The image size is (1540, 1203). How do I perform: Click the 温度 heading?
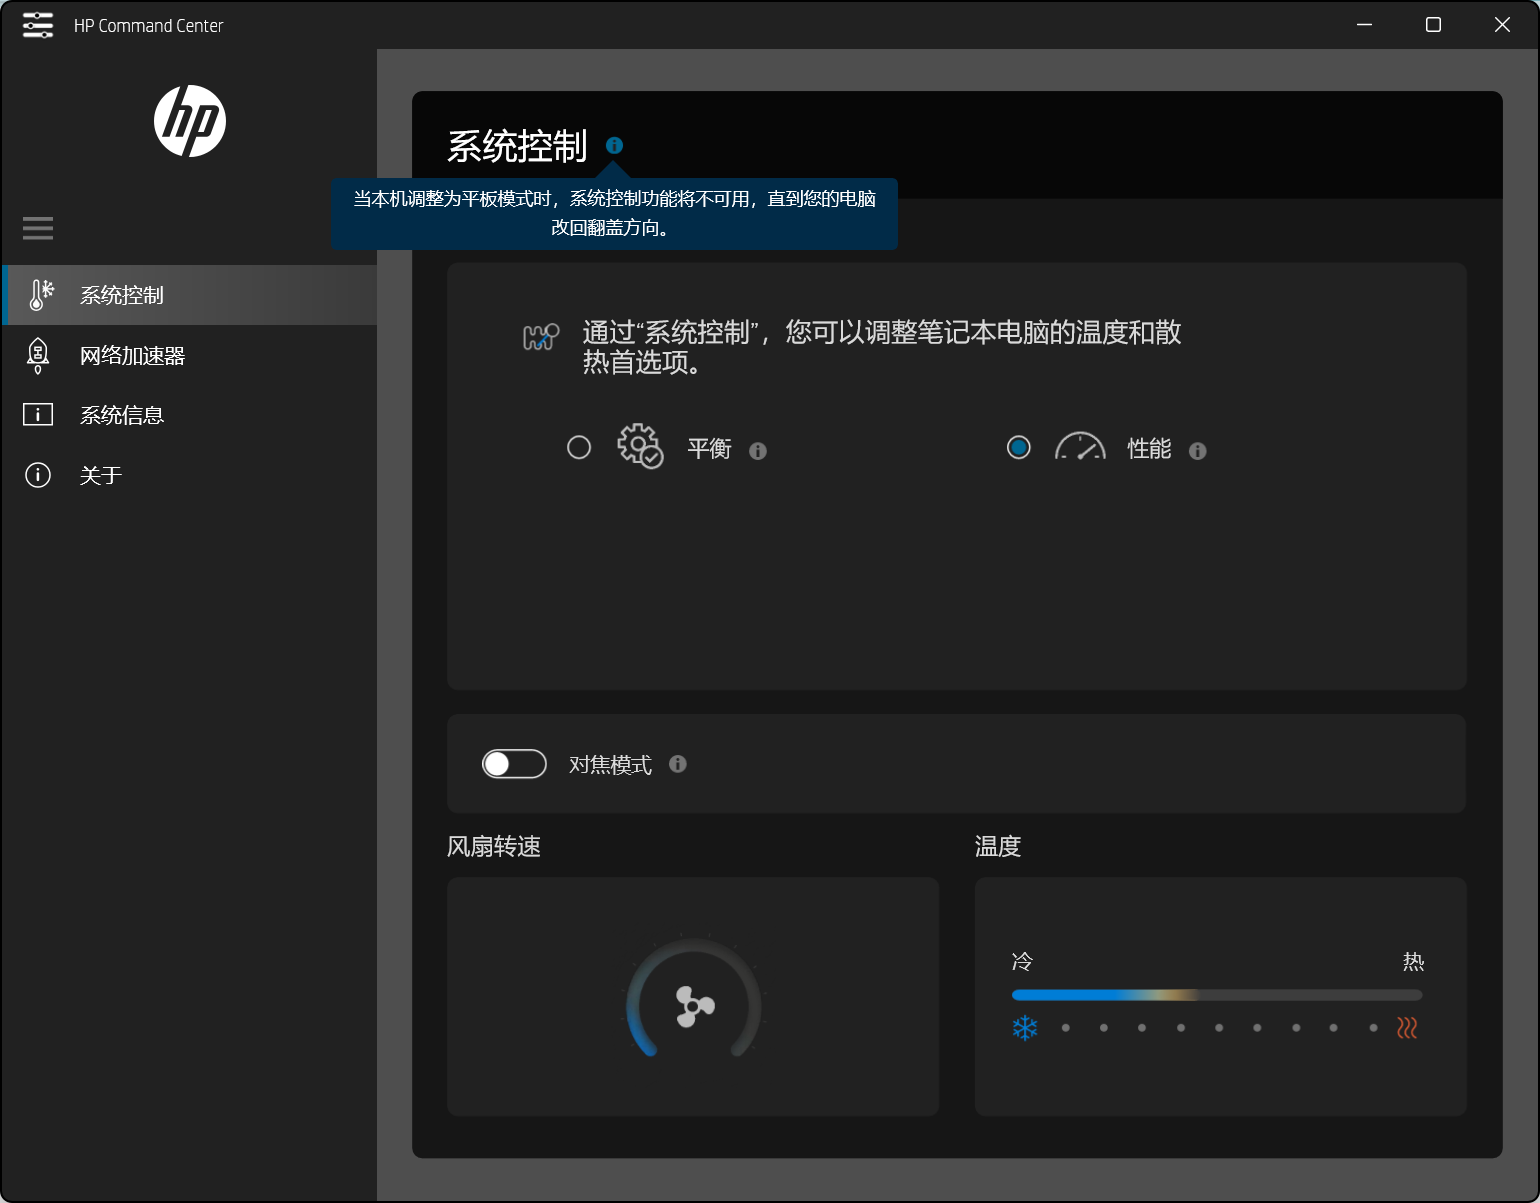click(x=998, y=847)
